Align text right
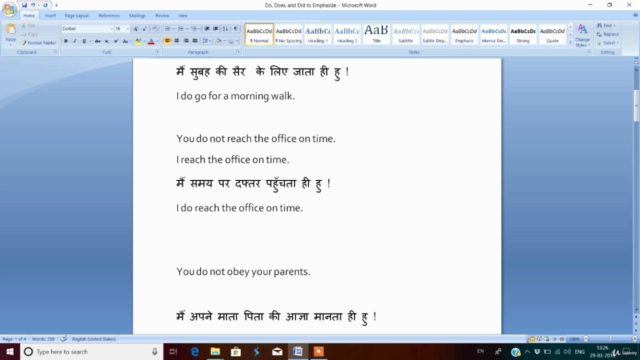The height and width of the screenshot is (360, 640). 186,41
